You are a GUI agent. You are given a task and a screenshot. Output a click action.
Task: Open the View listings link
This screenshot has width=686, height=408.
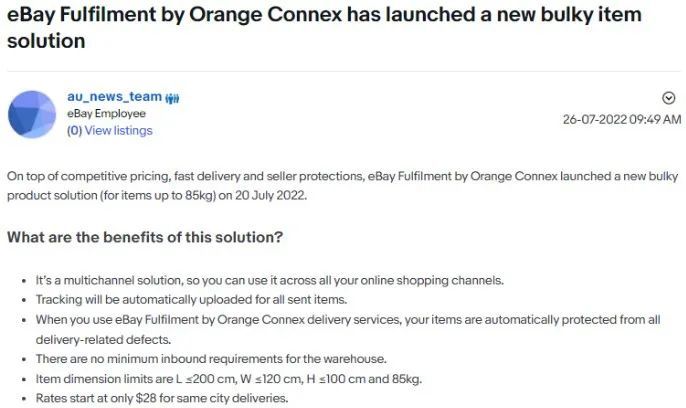click(119, 130)
